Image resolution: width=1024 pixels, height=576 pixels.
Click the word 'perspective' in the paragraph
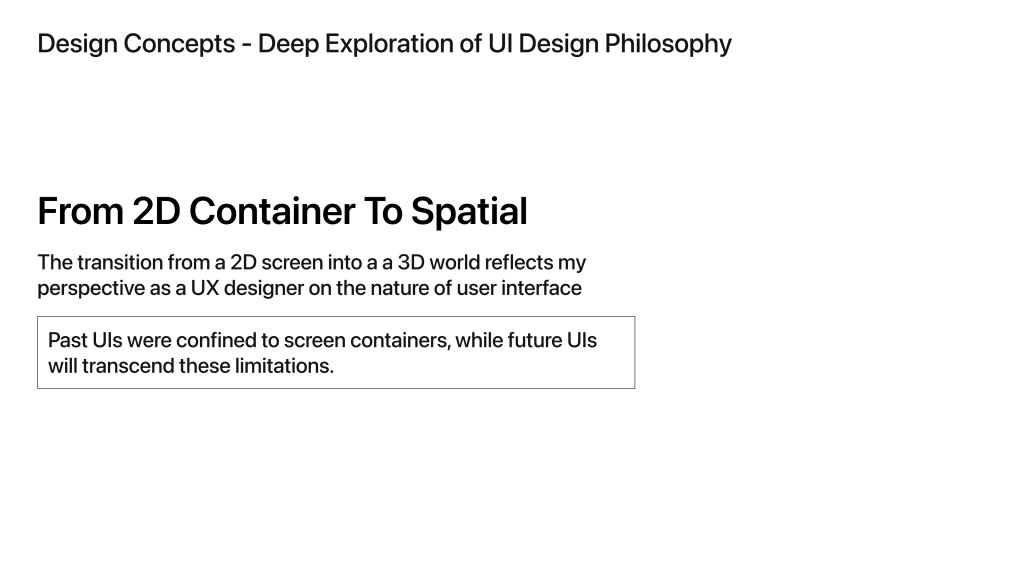tap(91, 288)
